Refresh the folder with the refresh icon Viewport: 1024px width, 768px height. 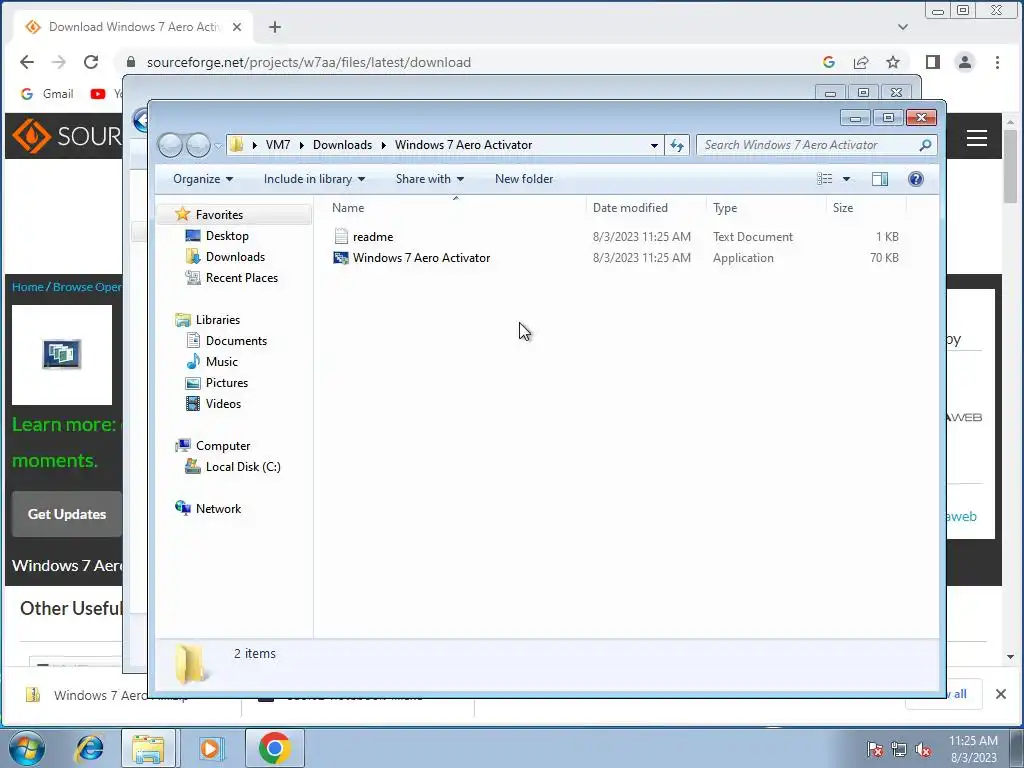coord(677,145)
